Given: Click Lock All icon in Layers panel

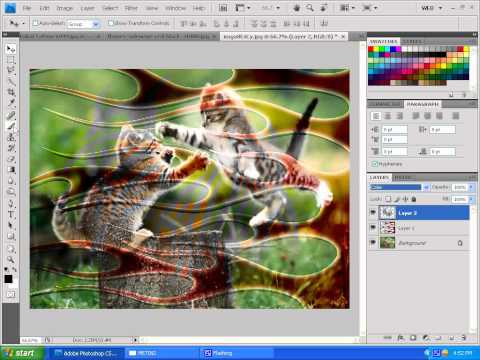Looking at the screenshot, I should (x=414, y=199).
